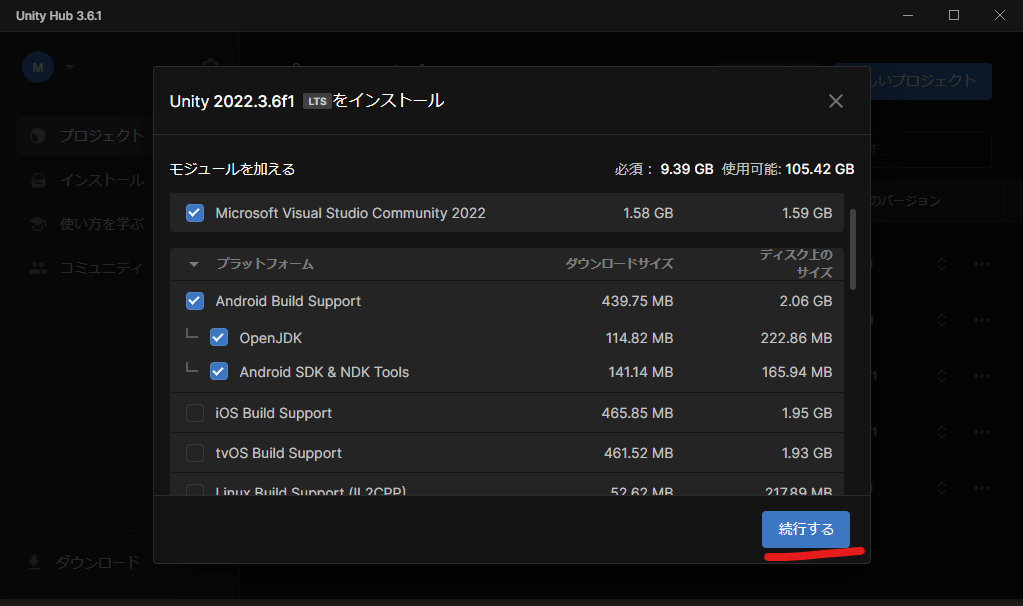Click the module list vertical scrollbar
The image size is (1023, 606).
pyautogui.click(x=853, y=250)
